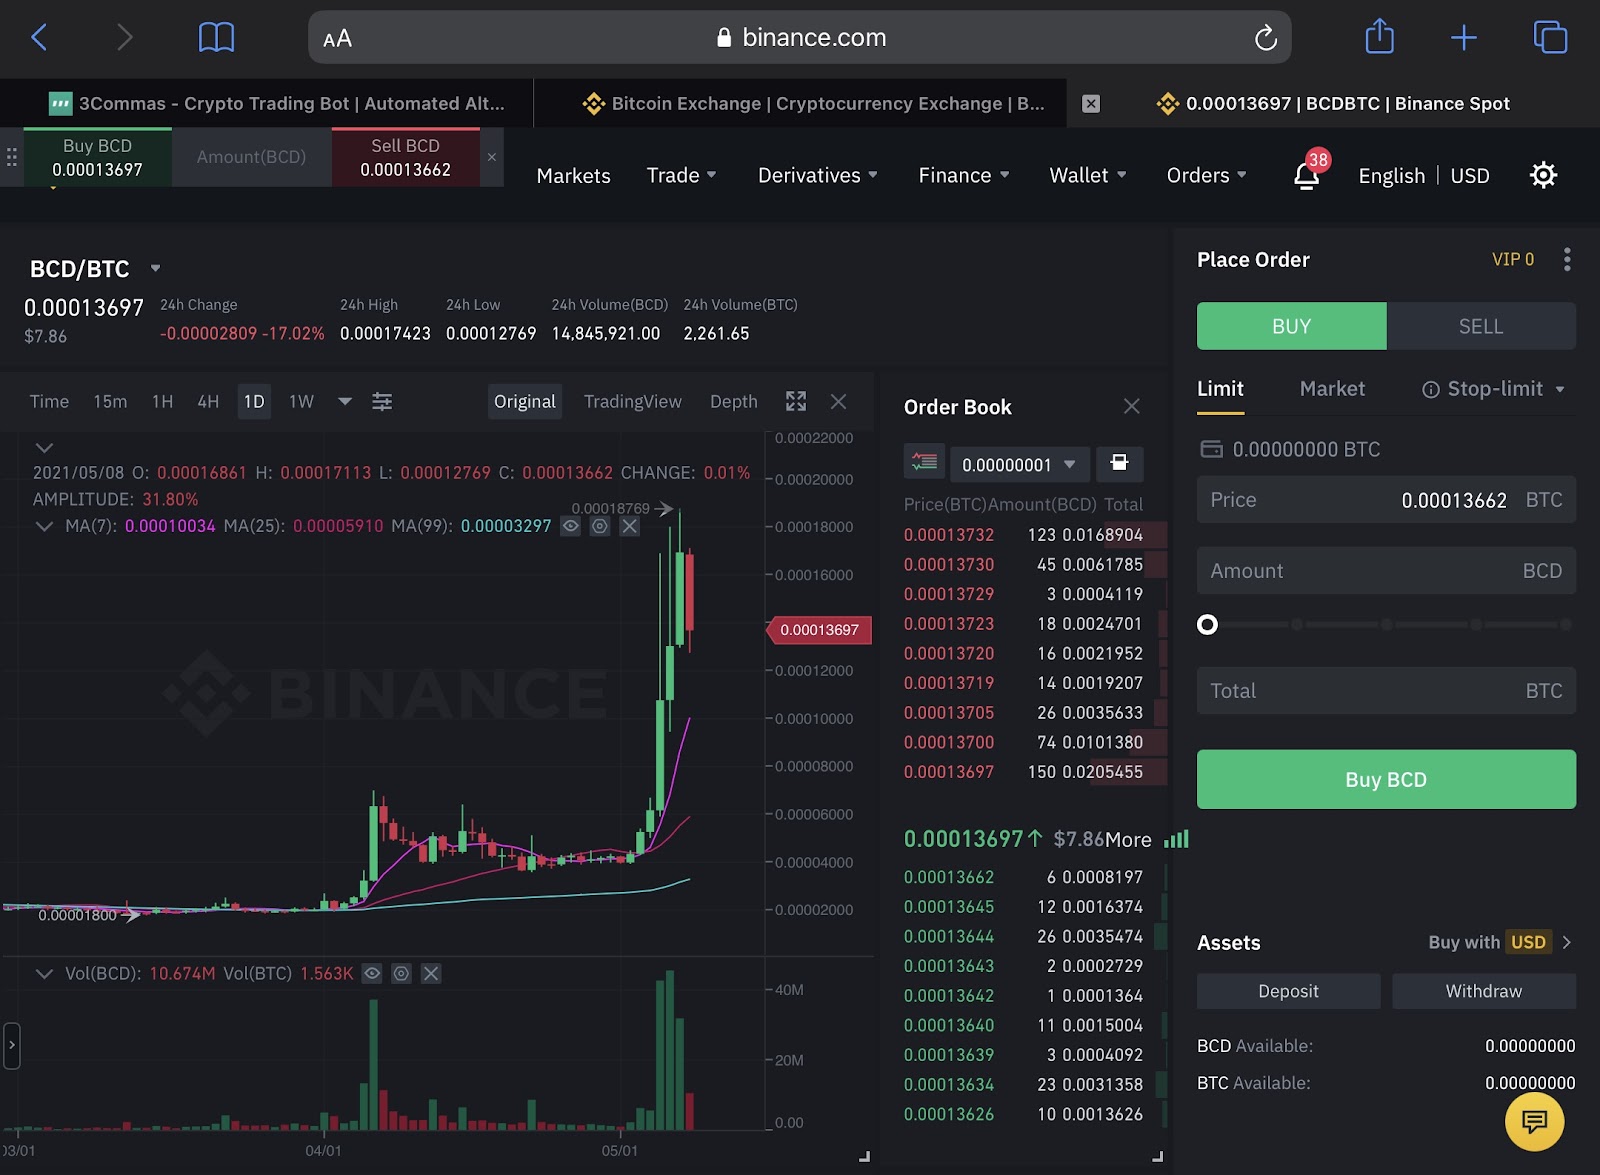This screenshot has width=1600, height=1175.
Task: Go back with the Safari back arrow
Action: (39, 38)
